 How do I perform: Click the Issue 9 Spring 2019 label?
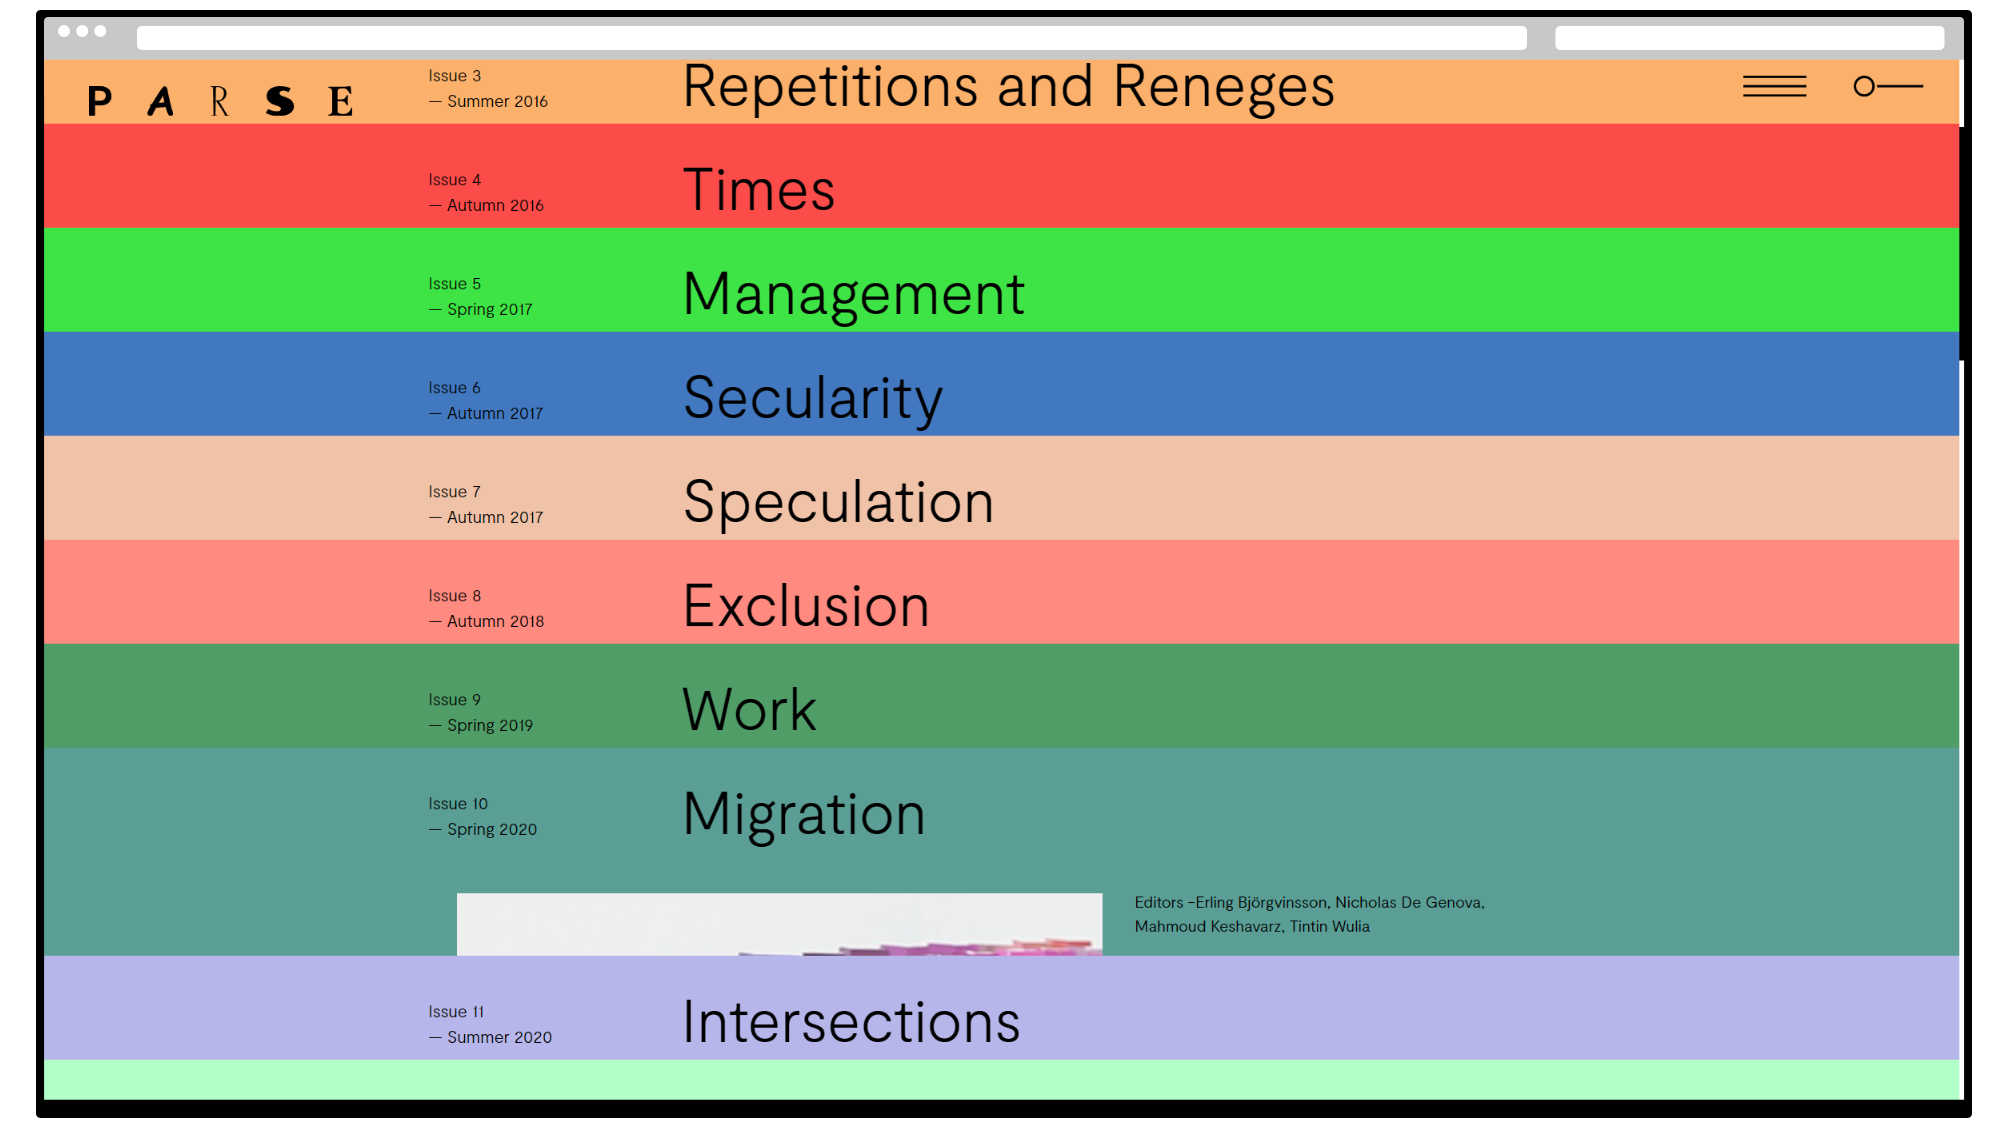point(481,713)
